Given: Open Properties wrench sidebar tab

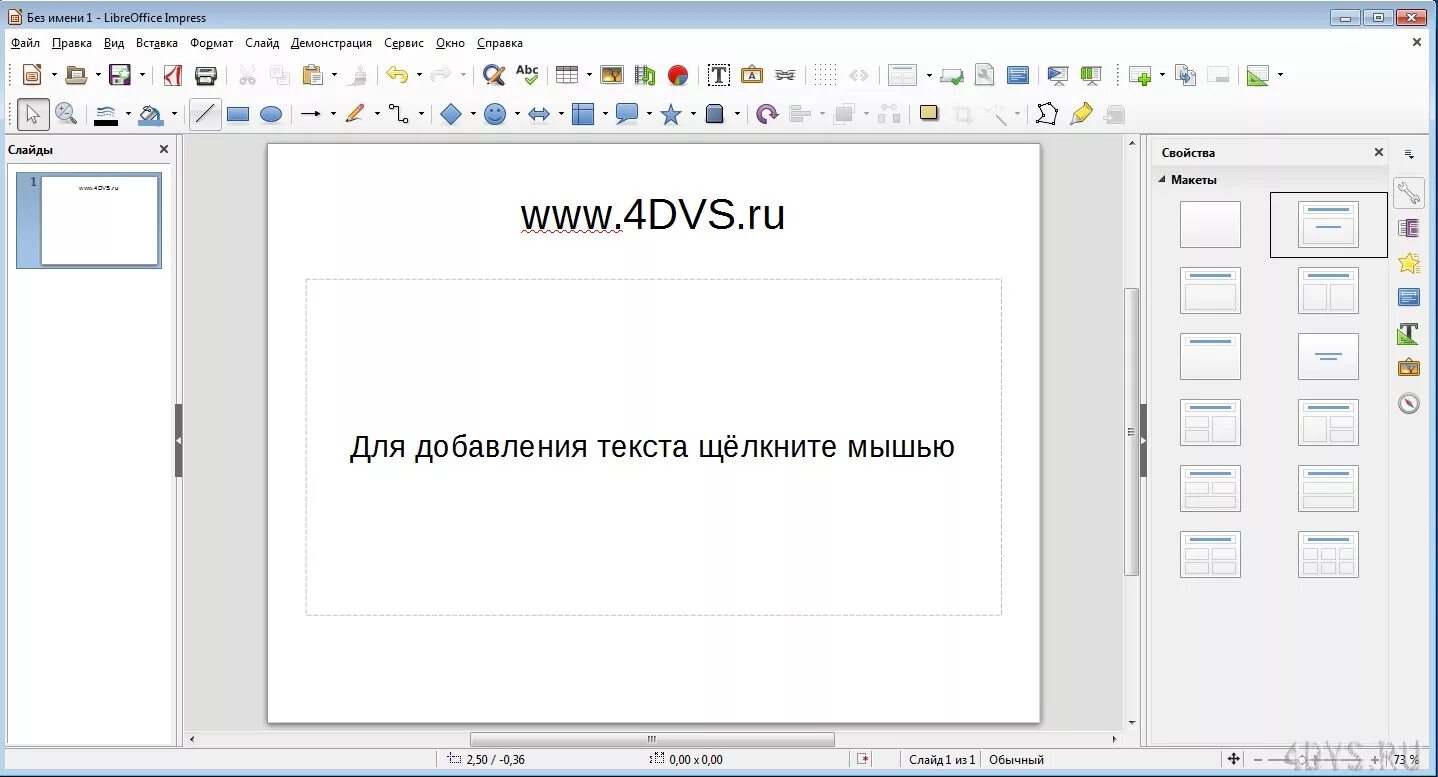Looking at the screenshot, I should click(x=1408, y=192).
